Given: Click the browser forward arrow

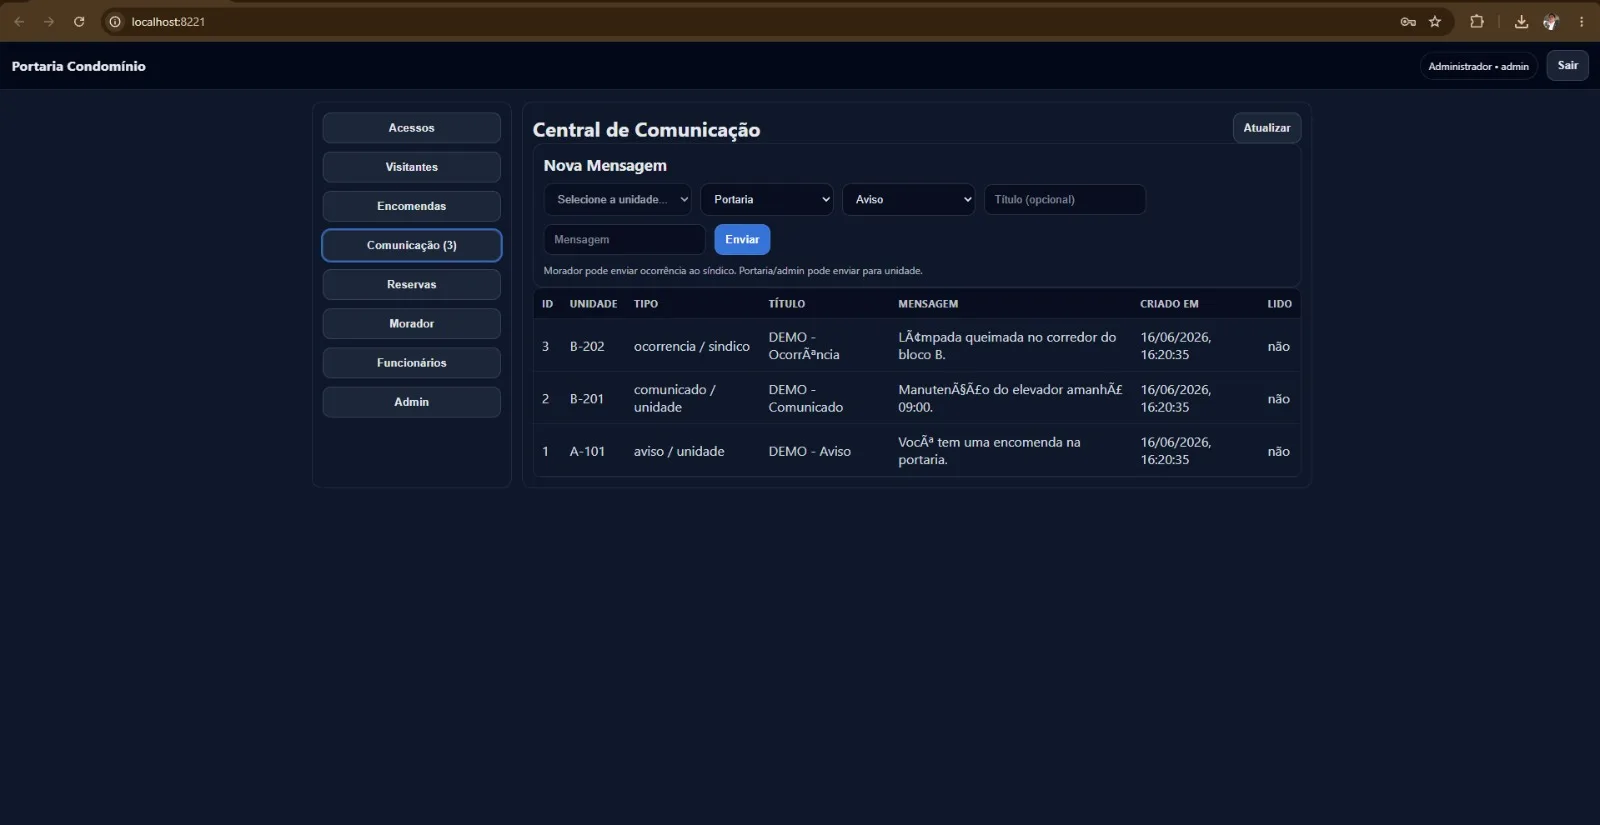Looking at the screenshot, I should [x=49, y=21].
